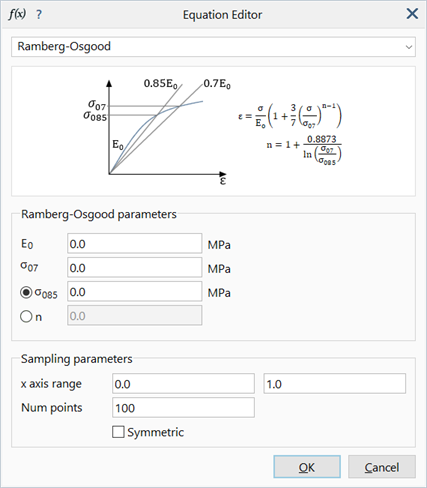Click the x axis range minimum field
The height and width of the screenshot is (488, 427).
183,384
